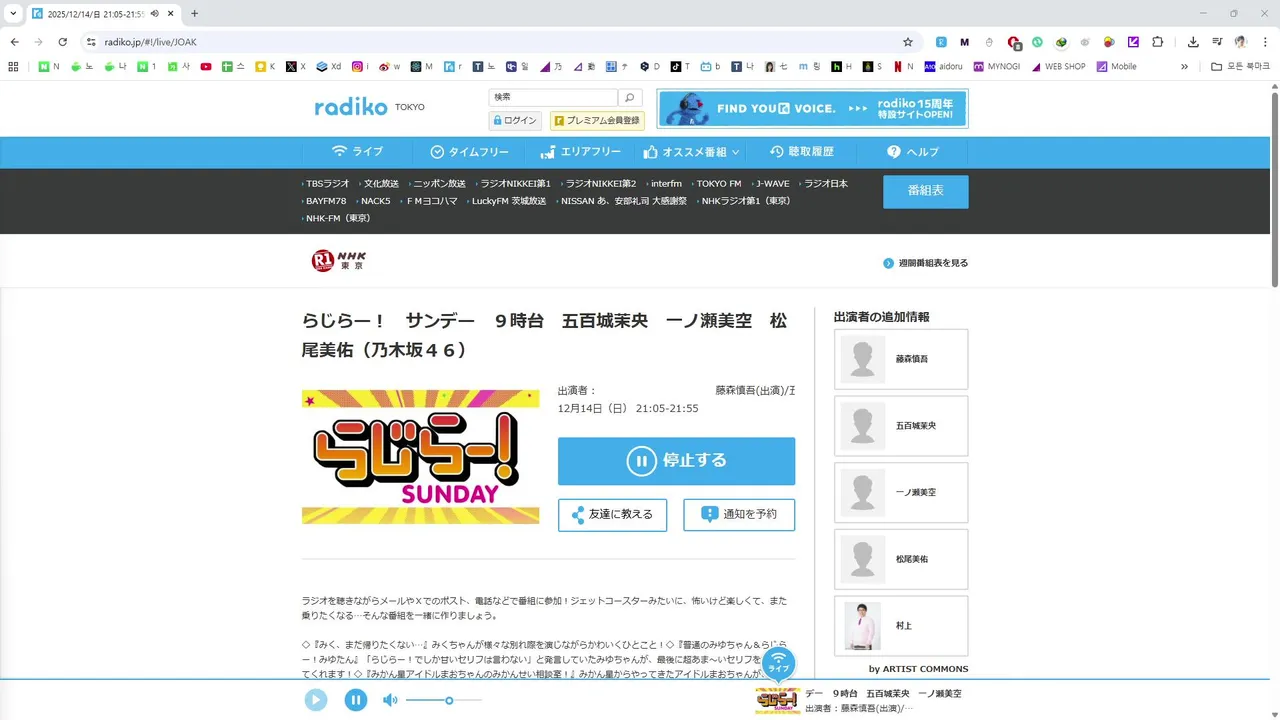Click the FIND YOUR VOICE banner
Viewport: 1280px width, 720px height.
(812, 109)
